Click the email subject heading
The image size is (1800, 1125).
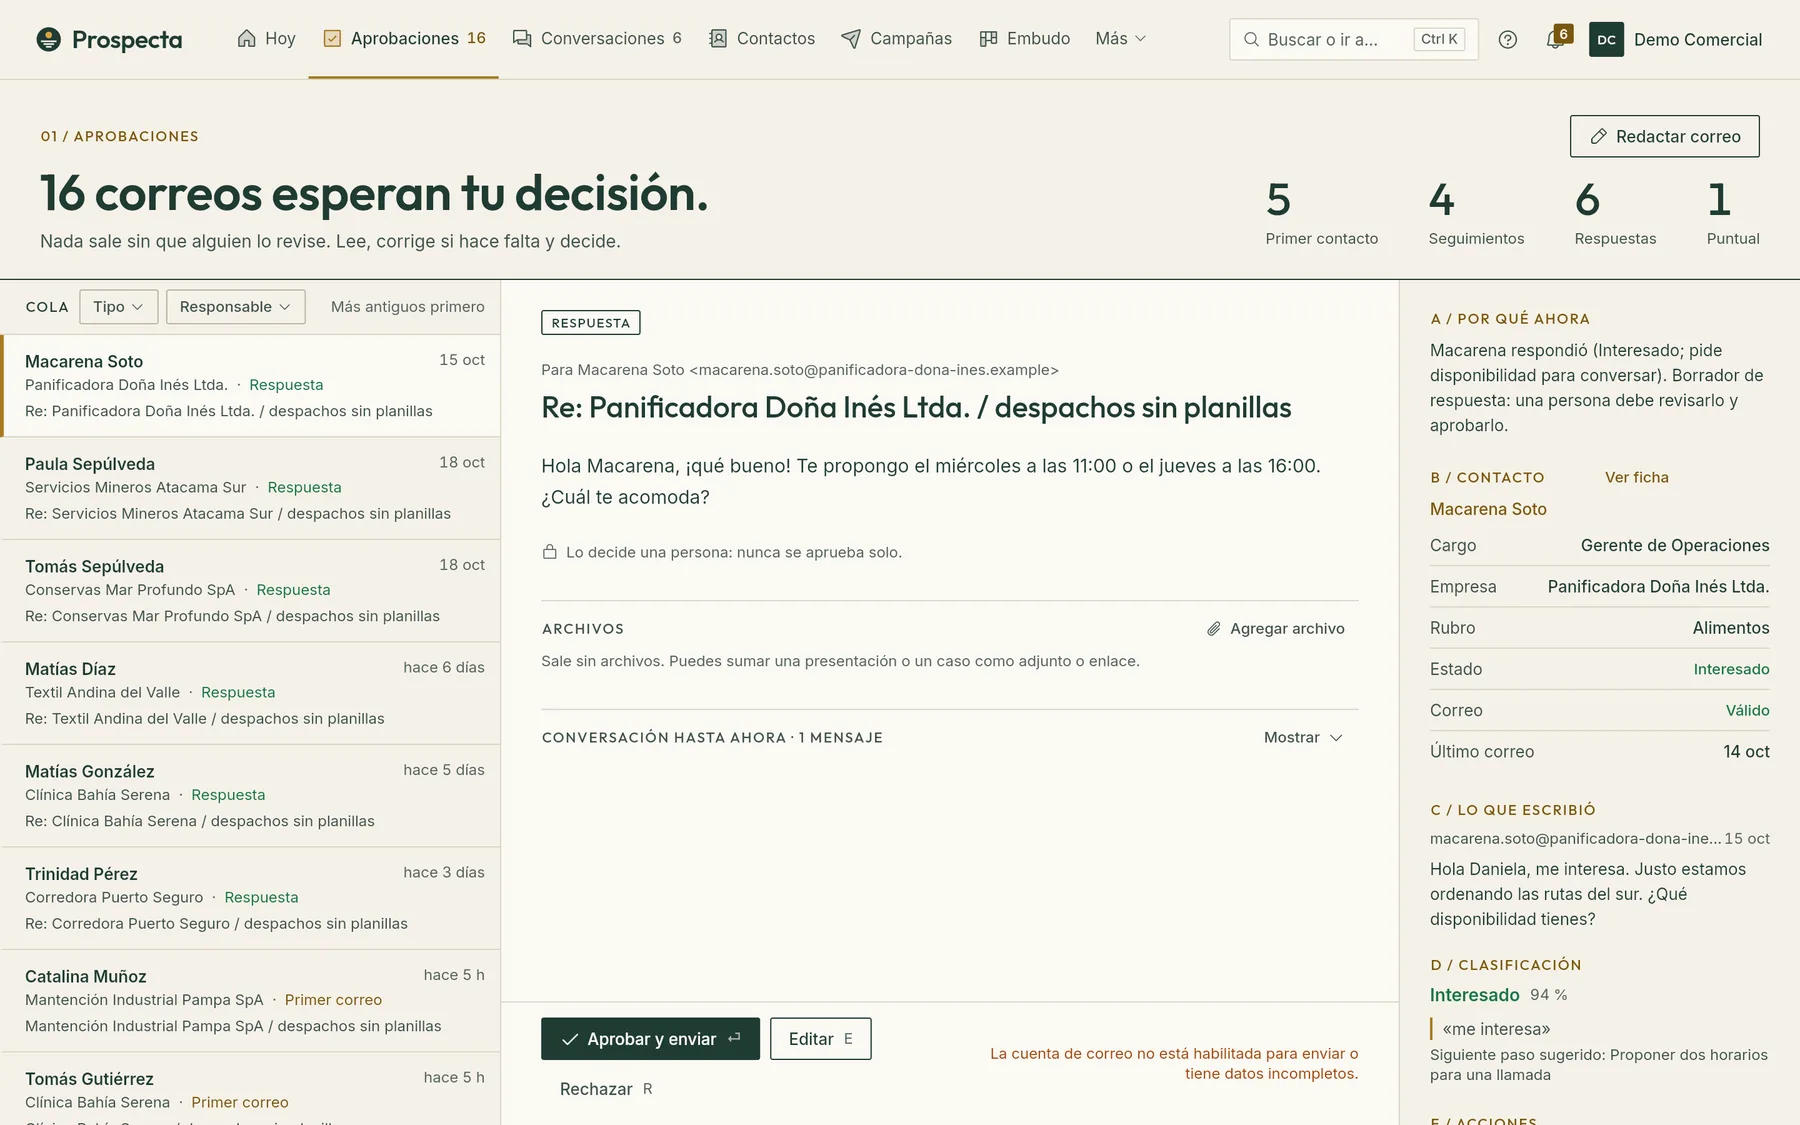[916, 408]
